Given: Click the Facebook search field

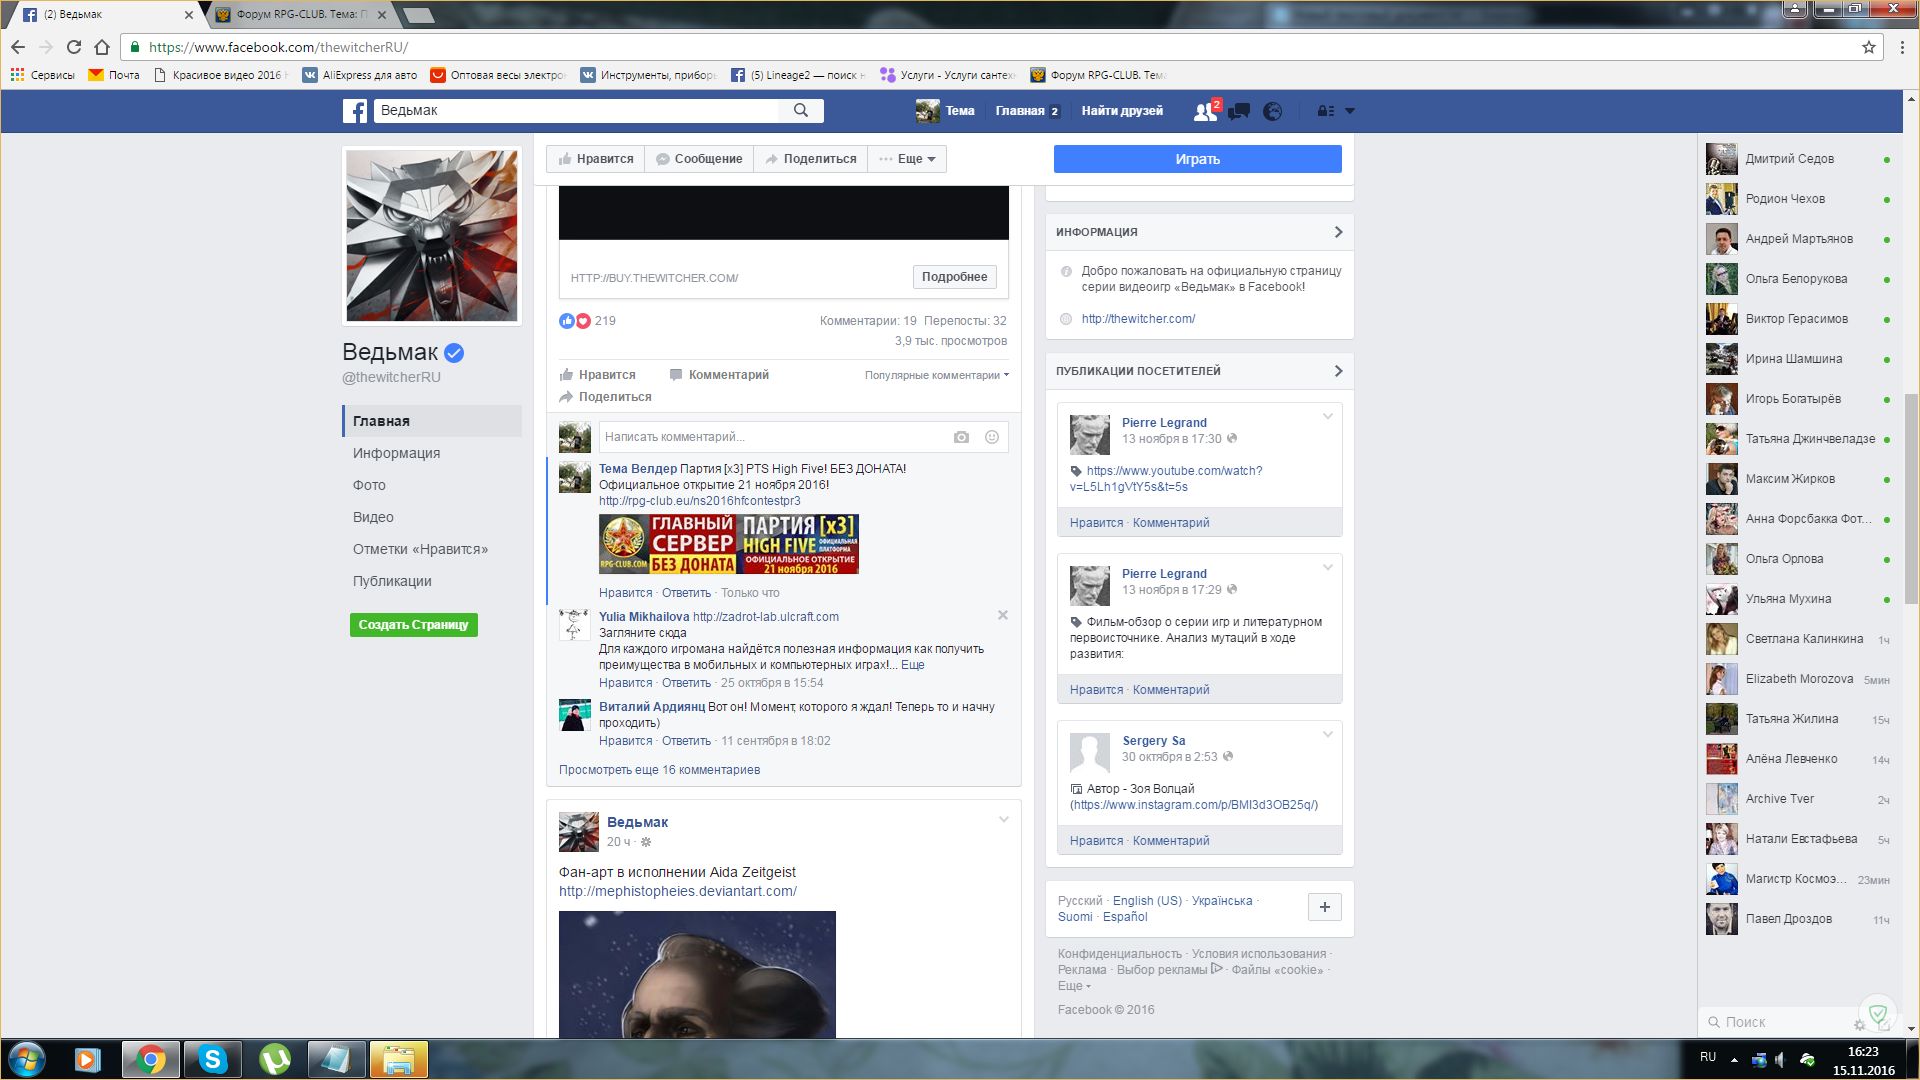Looking at the screenshot, I should click(577, 111).
